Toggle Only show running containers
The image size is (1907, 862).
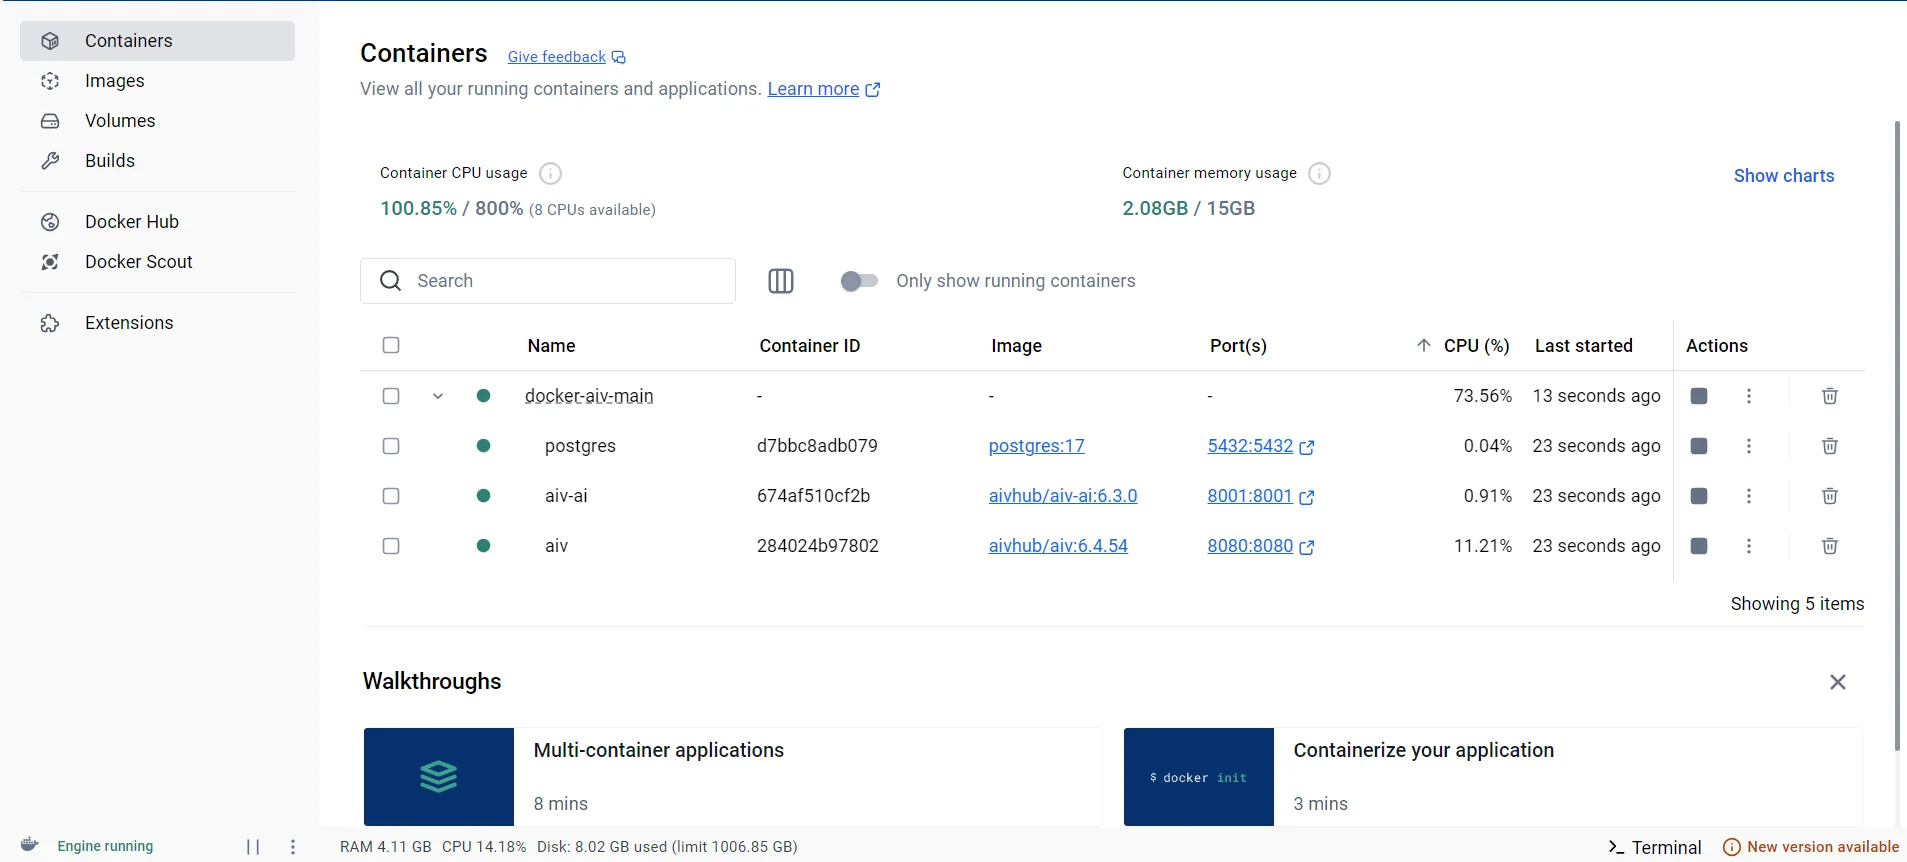click(x=859, y=281)
